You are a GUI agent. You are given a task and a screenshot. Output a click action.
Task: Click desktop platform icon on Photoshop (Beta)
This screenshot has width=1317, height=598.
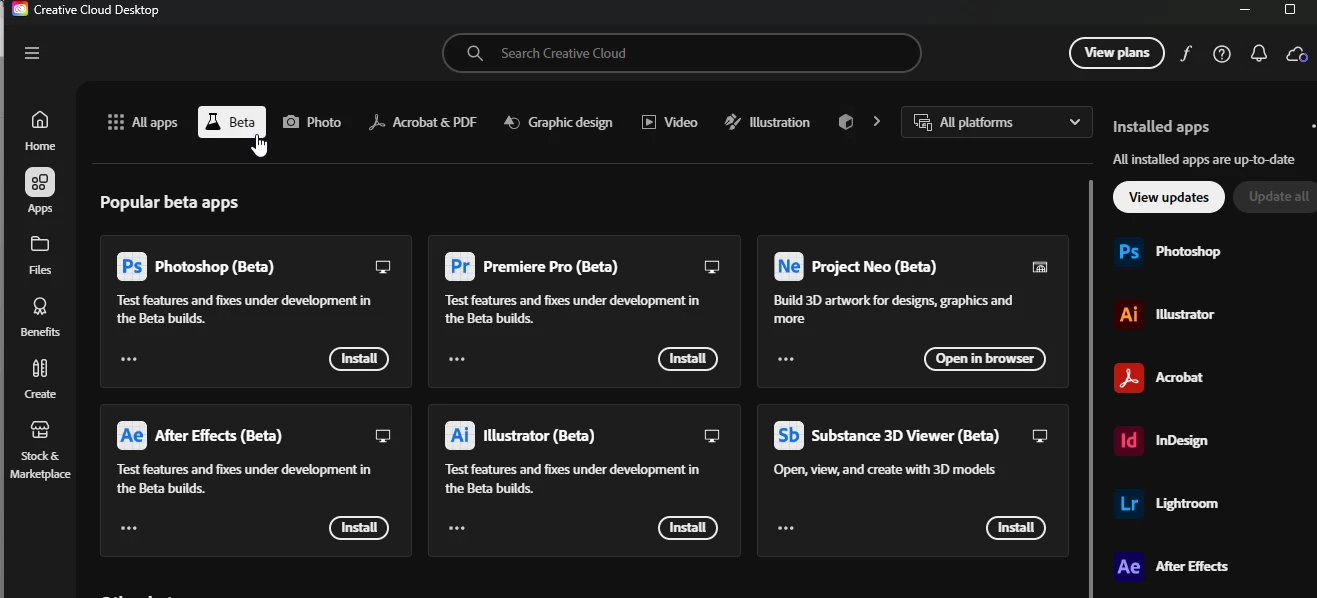pyautogui.click(x=383, y=267)
